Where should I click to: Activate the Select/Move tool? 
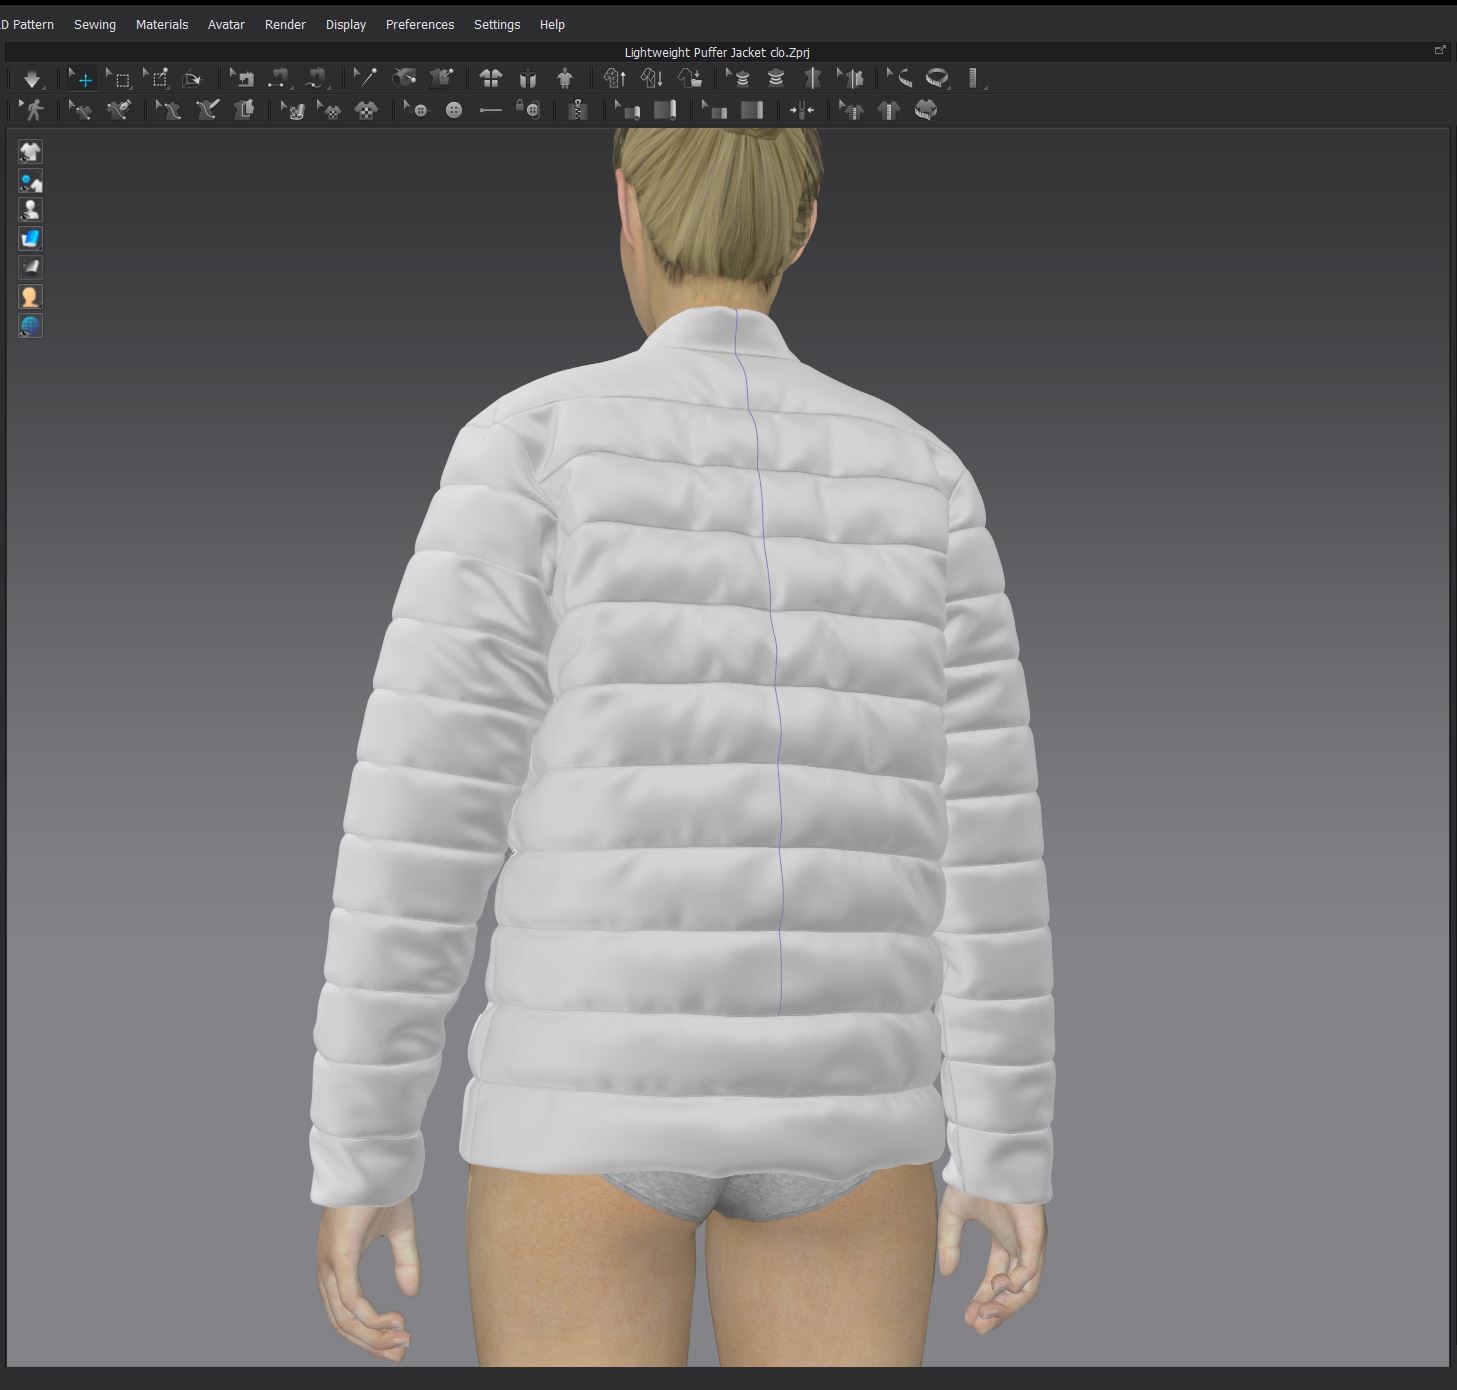[84, 78]
